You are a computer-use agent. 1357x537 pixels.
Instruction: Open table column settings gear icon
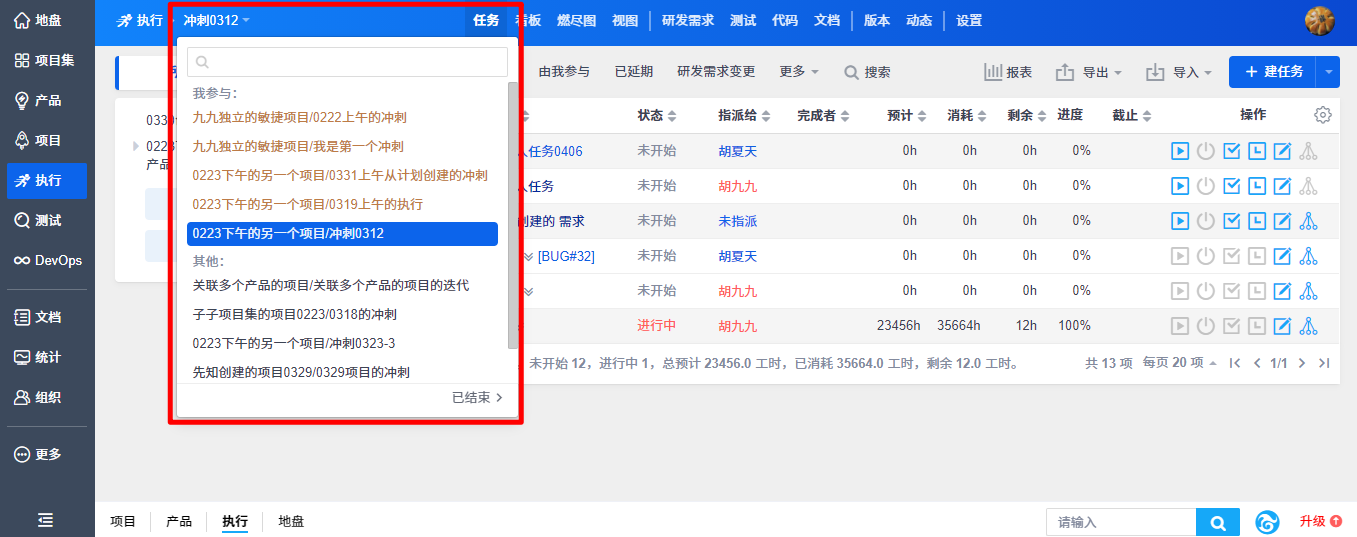[1323, 115]
